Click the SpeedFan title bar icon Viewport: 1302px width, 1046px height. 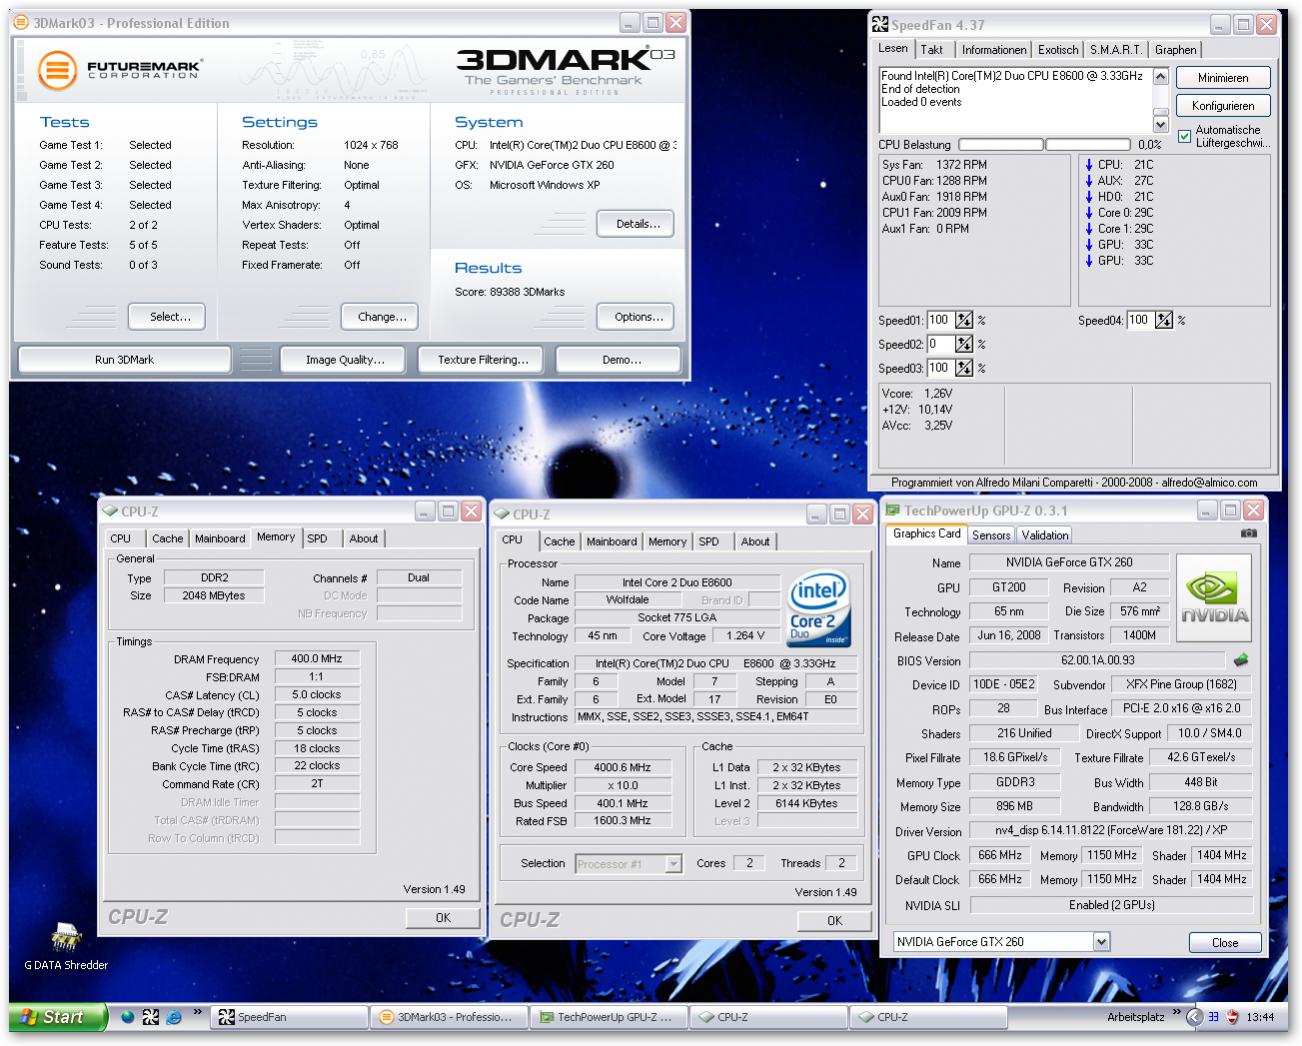(x=879, y=24)
